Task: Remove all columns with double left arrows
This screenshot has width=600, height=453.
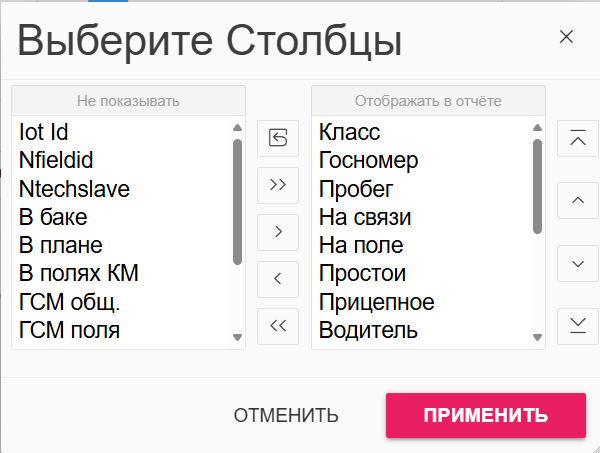Action: click(x=278, y=326)
